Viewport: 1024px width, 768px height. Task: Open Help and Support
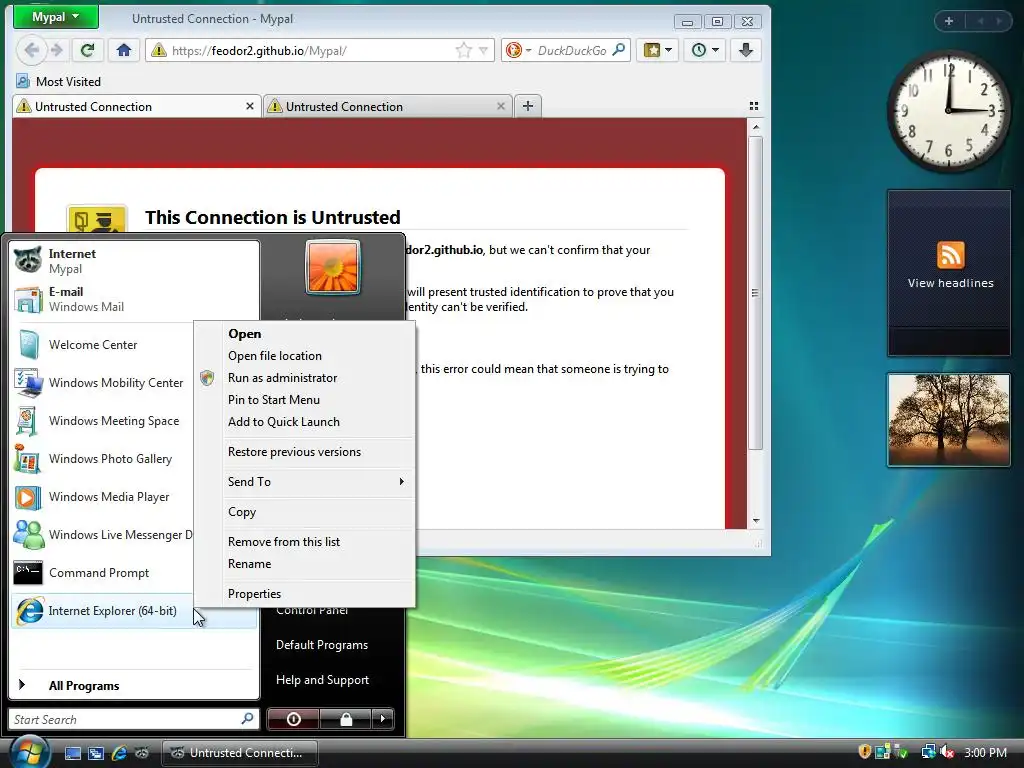tap(323, 680)
